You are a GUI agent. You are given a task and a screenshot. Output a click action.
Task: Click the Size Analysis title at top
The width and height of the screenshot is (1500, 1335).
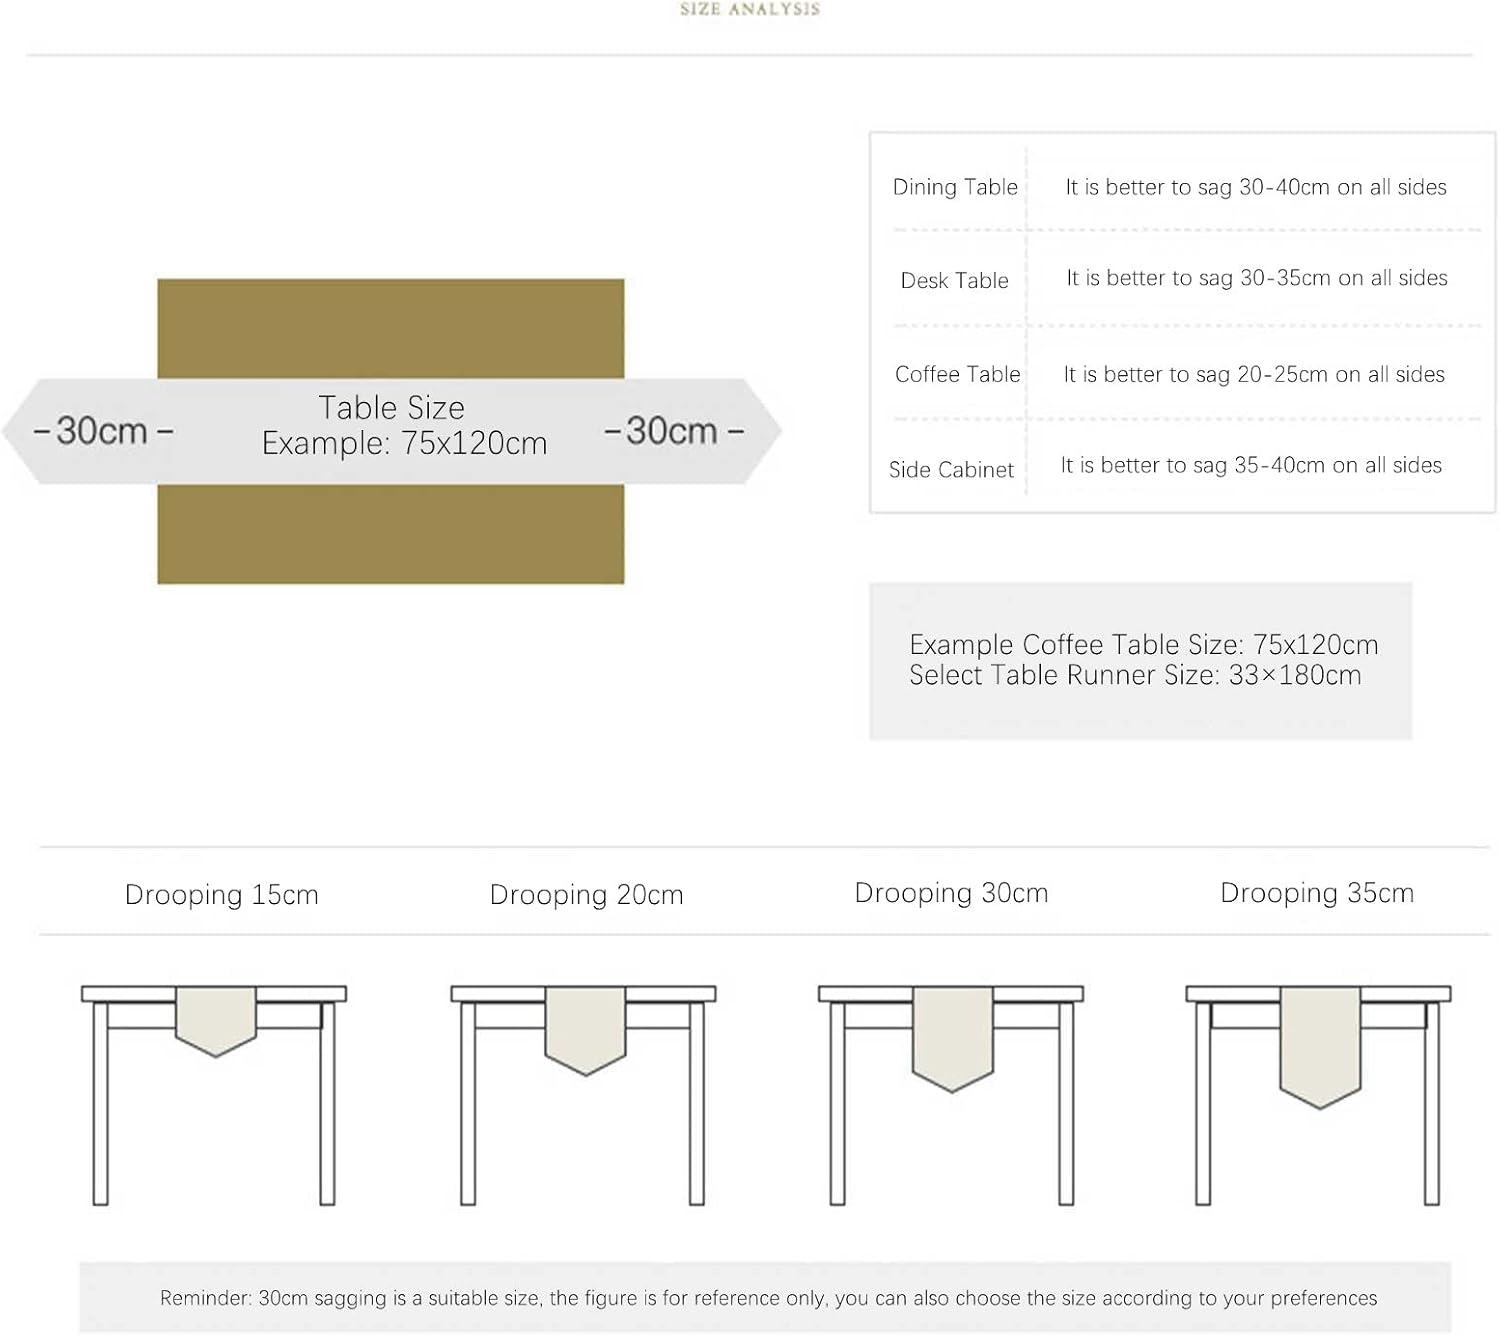coord(749,9)
